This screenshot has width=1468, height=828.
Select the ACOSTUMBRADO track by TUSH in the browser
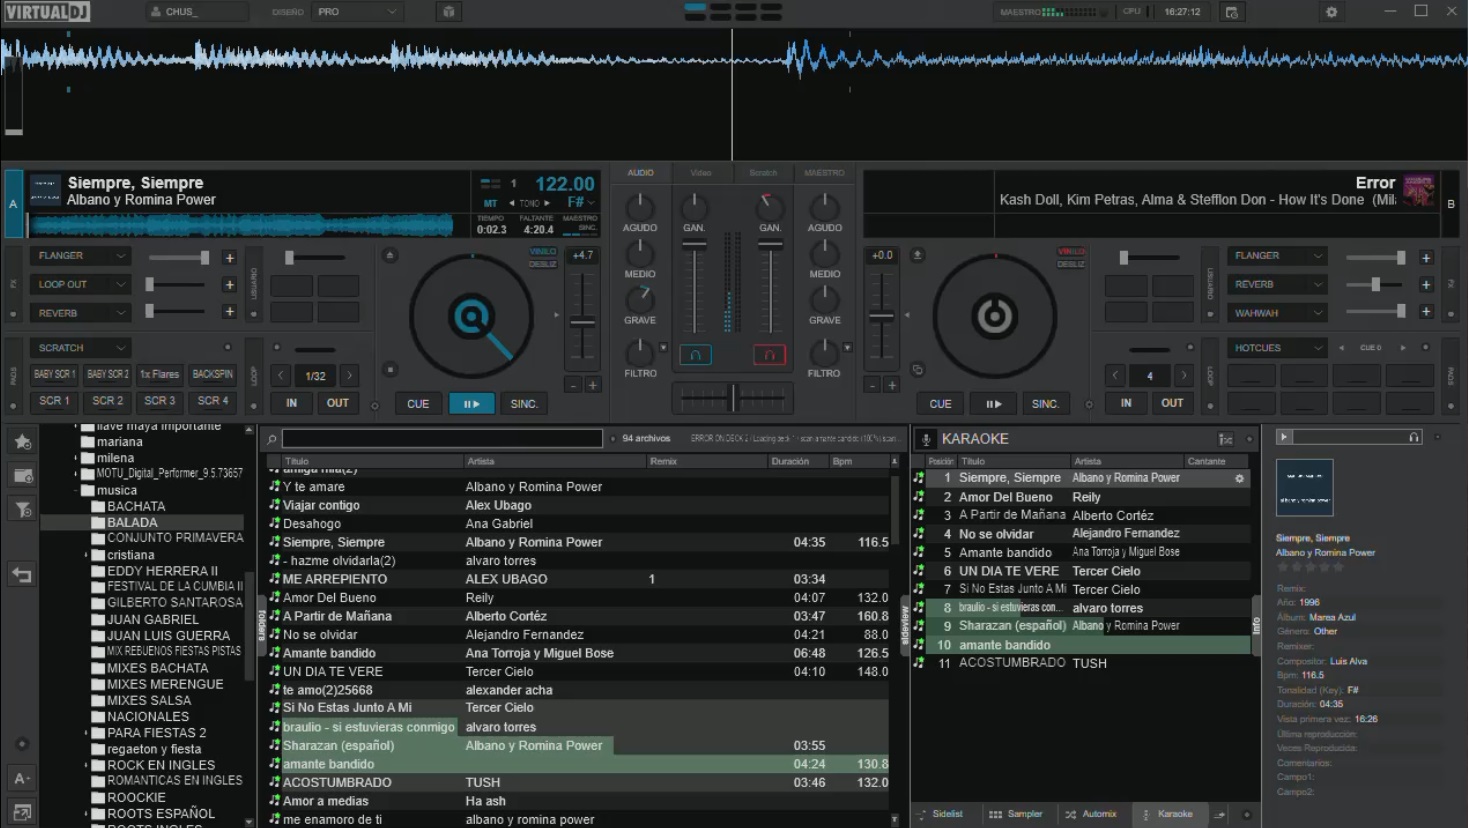coord(579,783)
